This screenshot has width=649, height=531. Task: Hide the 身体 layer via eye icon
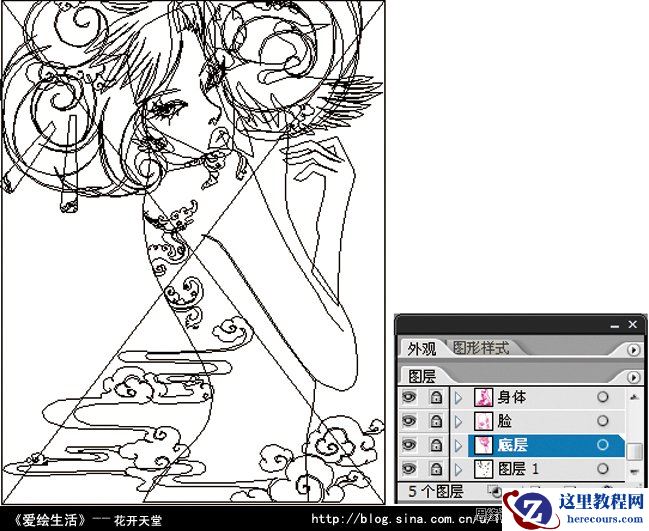[x=409, y=397]
